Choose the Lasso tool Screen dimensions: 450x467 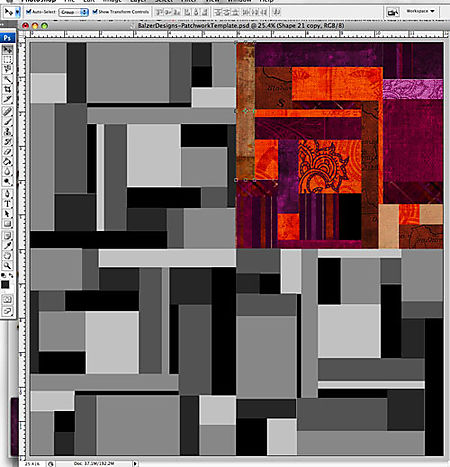tap(7, 69)
